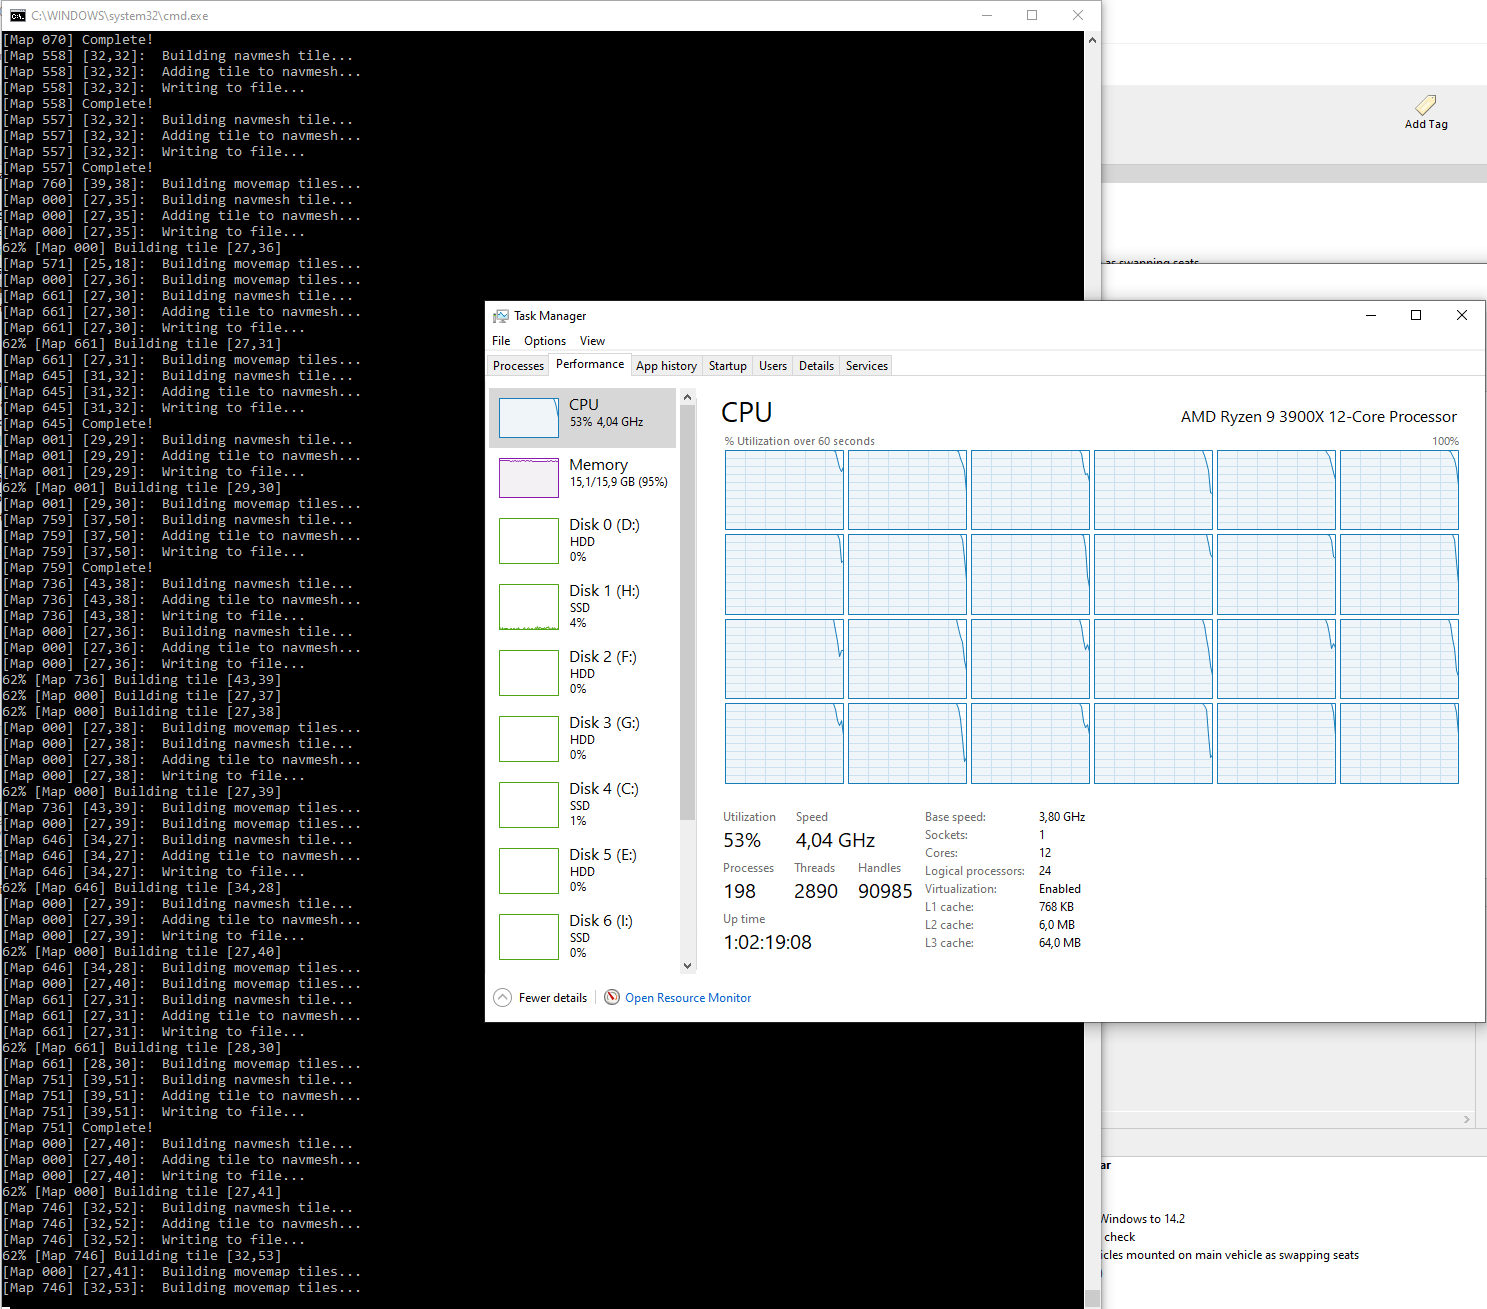The width and height of the screenshot is (1487, 1309).
Task: Collapse with the Fewer details arrow icon
Action: (x=503, y=997)
